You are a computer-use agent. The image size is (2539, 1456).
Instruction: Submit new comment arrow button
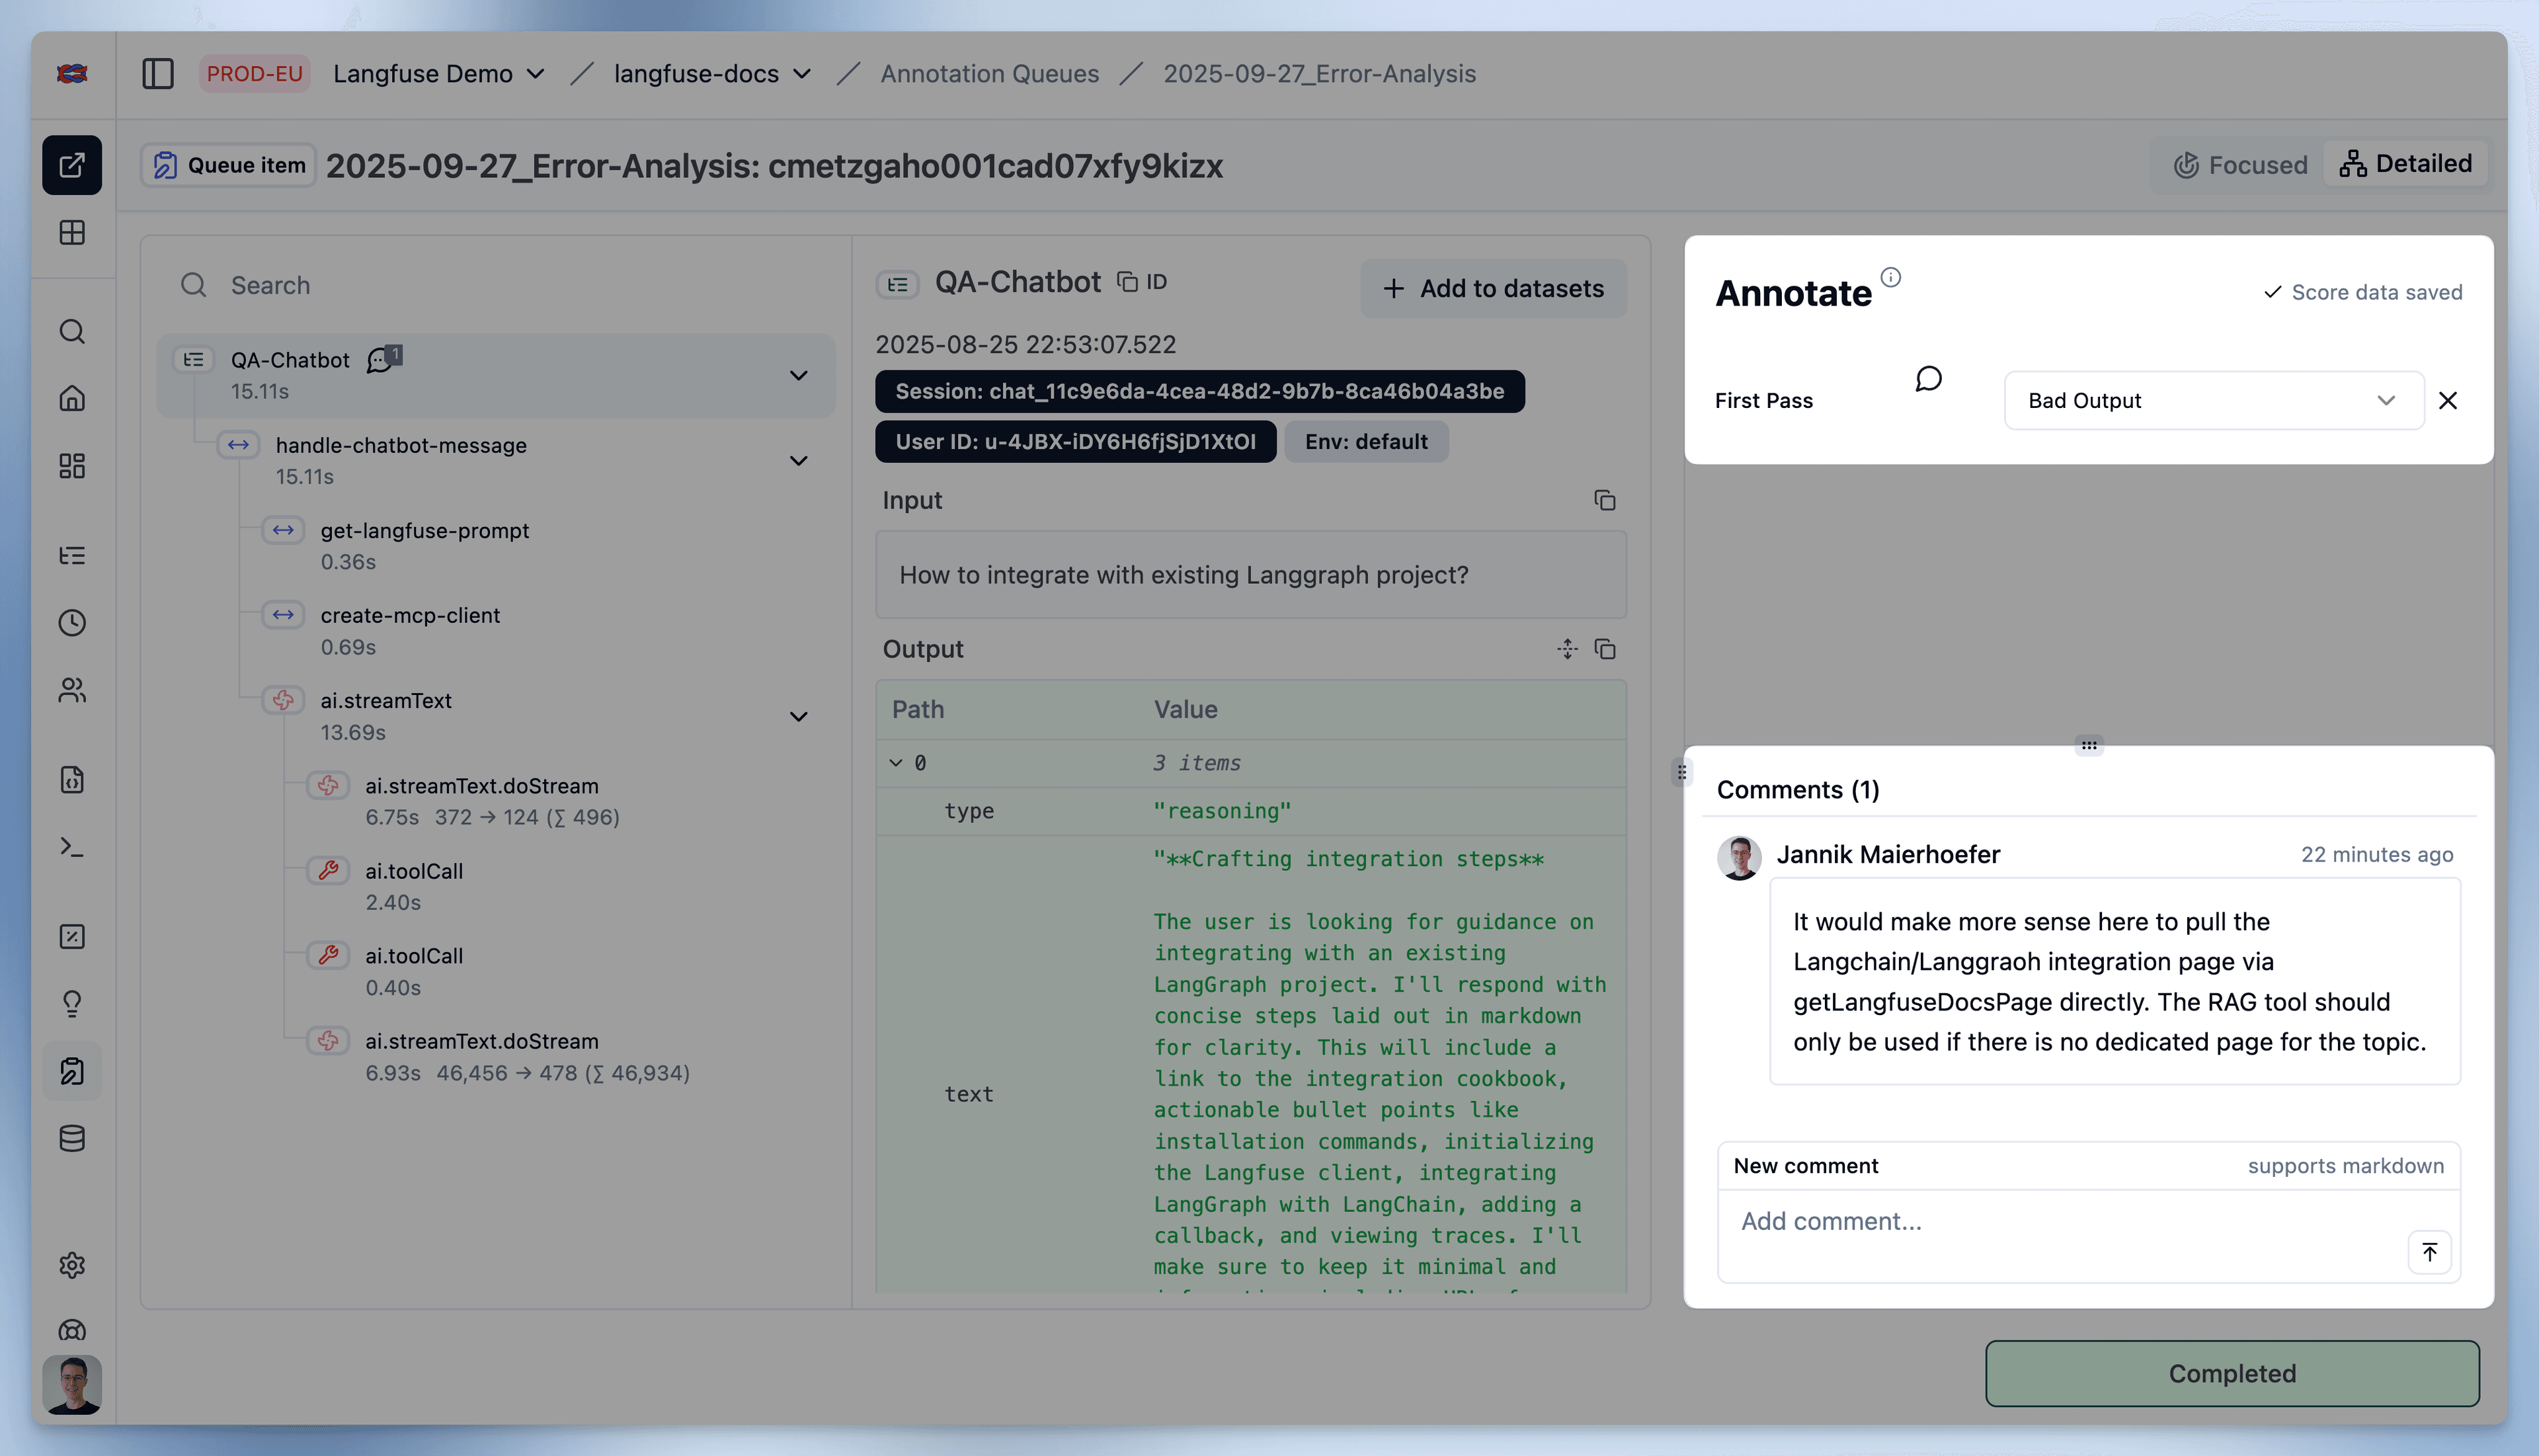pos(2429,1252)
